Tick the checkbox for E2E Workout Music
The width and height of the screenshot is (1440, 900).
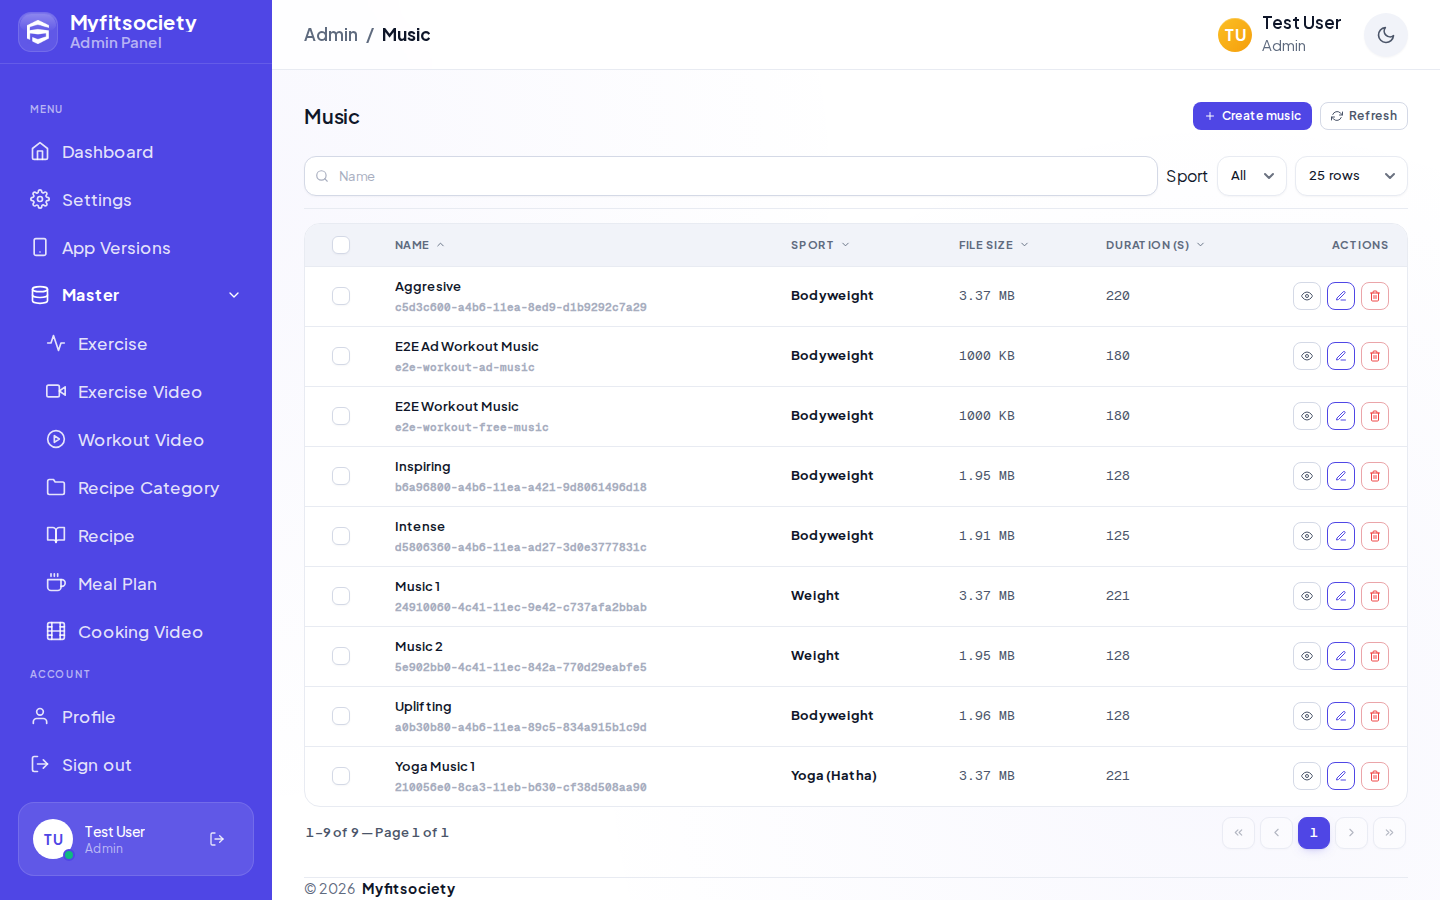tap(341, 416)
